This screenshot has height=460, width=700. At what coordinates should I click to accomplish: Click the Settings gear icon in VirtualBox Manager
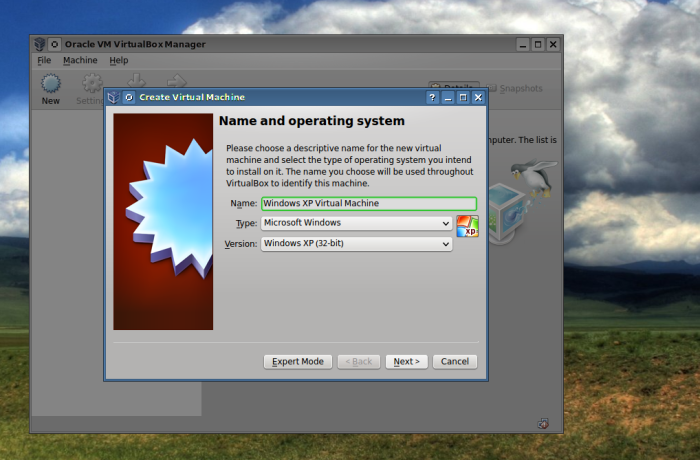[92, 84]
